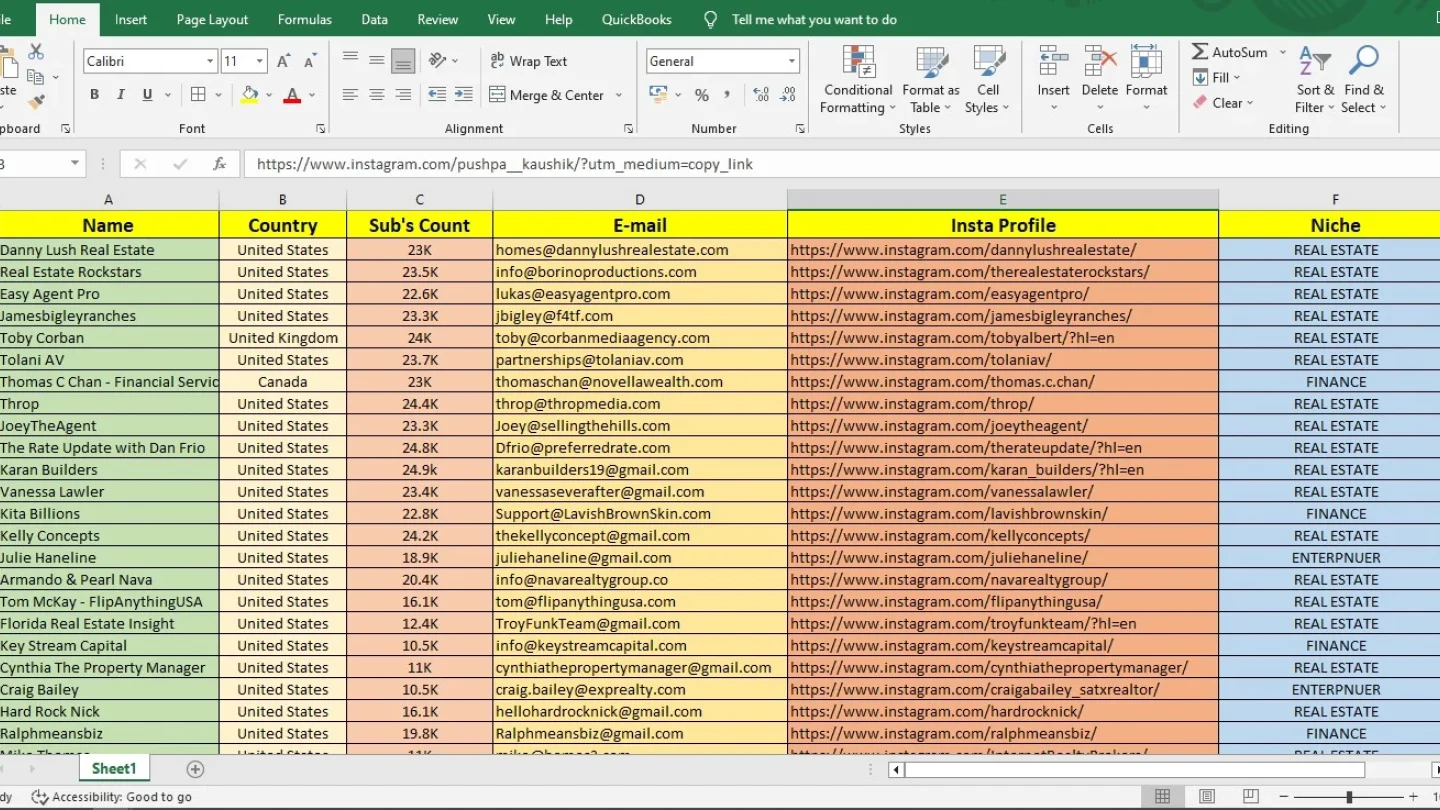1440x810 pixels.
Task: Open Find & Select menu
Action: point(1363,80)
